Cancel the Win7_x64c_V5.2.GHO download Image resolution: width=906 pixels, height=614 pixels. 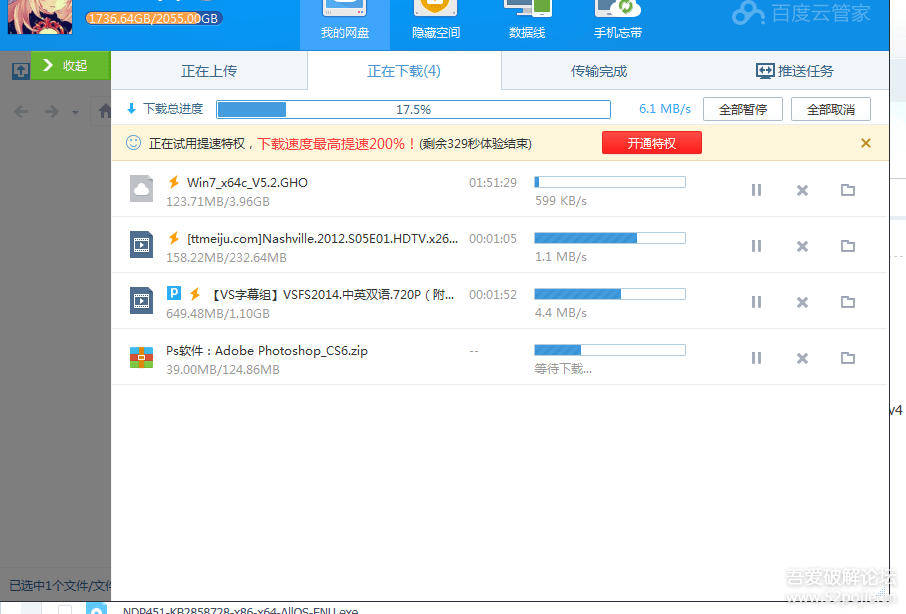802,190
